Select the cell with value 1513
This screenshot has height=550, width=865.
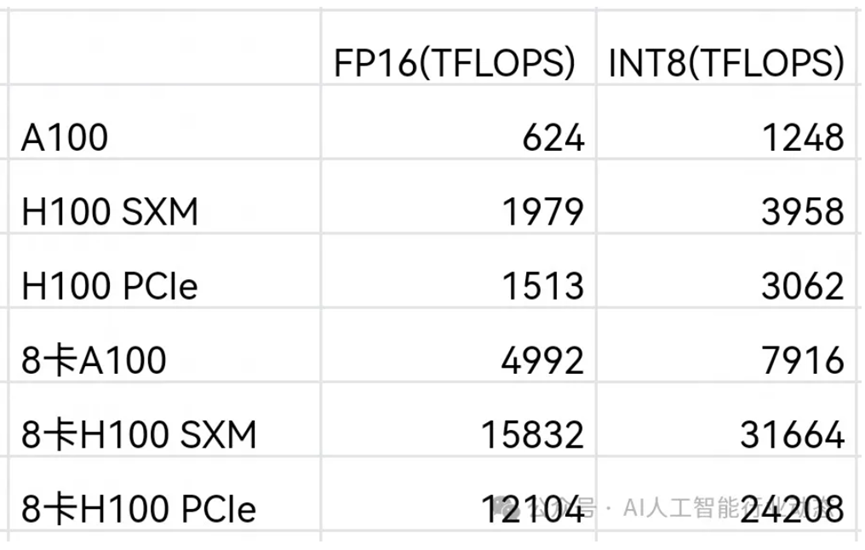(x=540, y=286)
